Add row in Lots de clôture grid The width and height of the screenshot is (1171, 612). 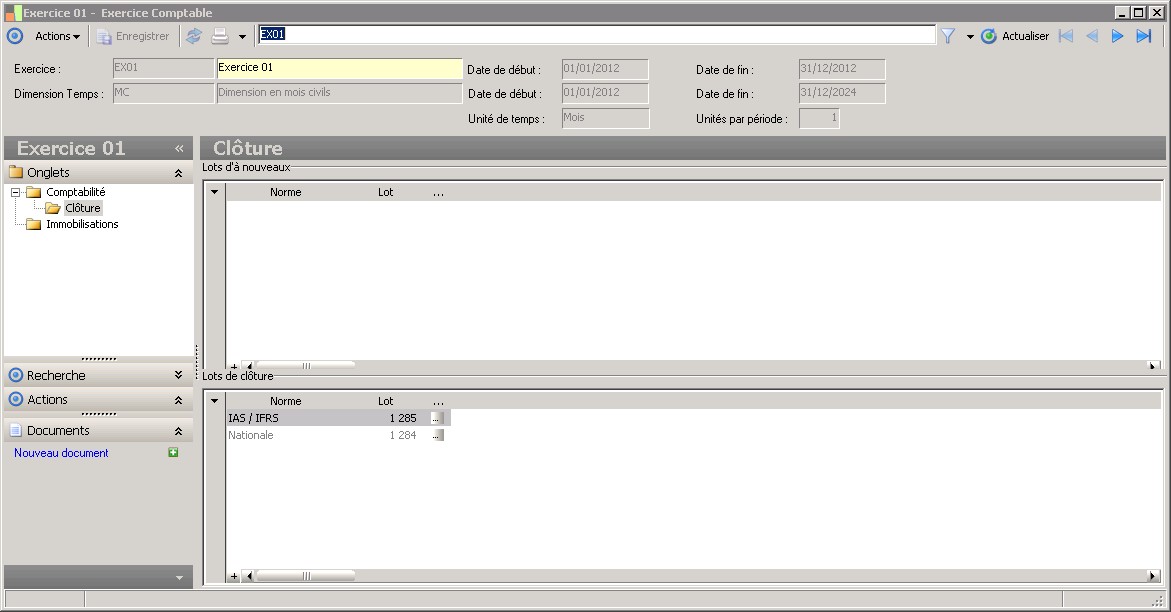pos(234,576)
